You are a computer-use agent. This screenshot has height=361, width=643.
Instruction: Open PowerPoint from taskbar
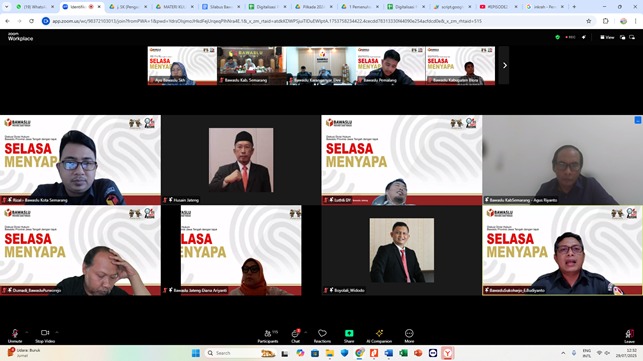(418, 353)
